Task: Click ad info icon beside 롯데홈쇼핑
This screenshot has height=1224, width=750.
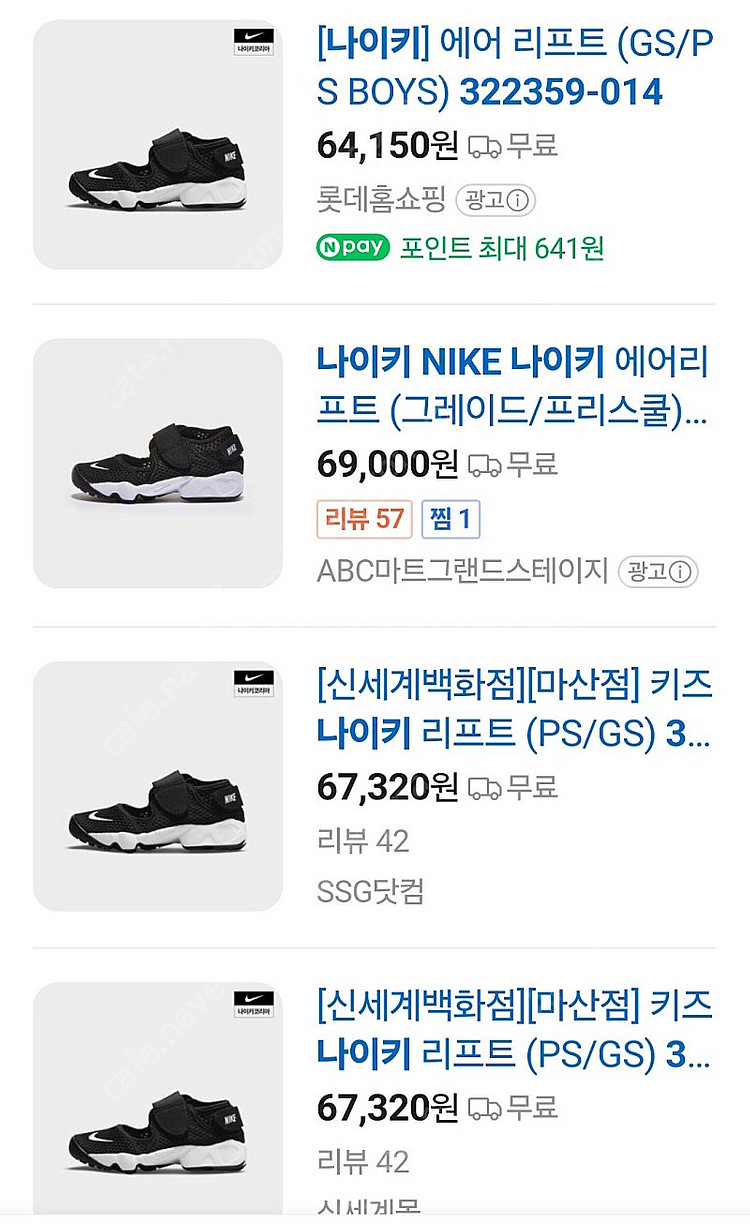Action: [x=516, y=200]
